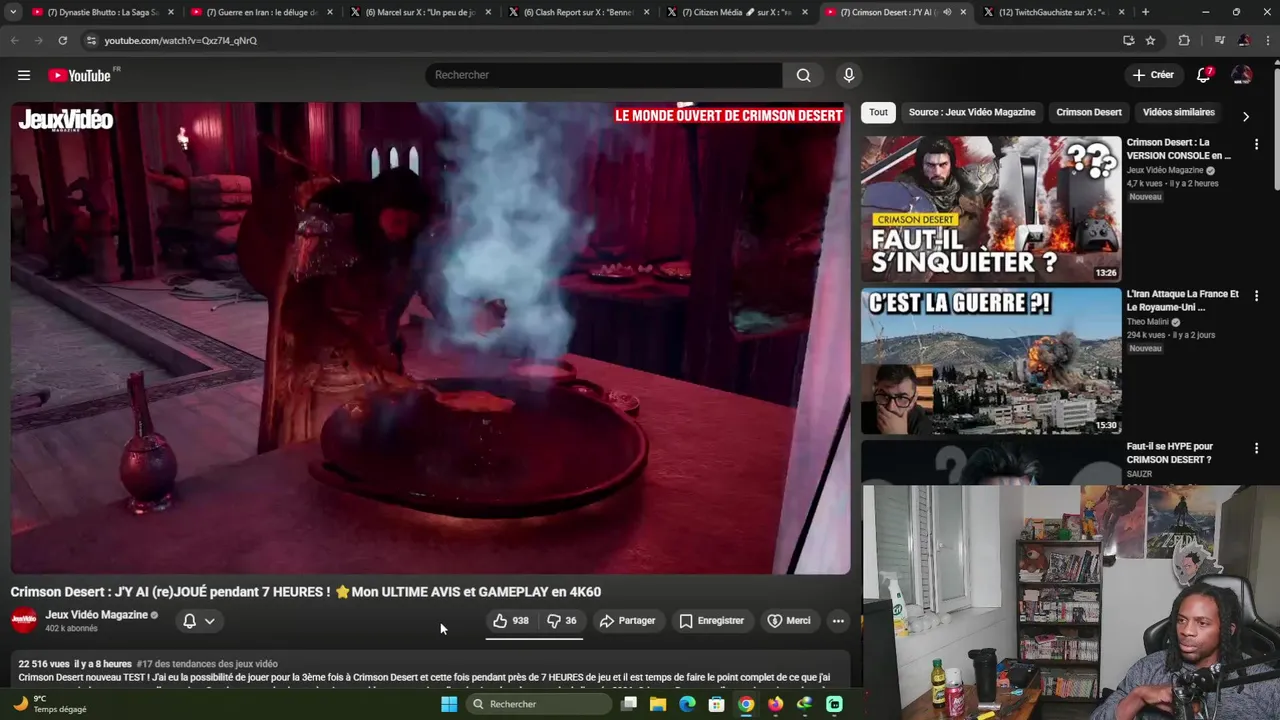Open options for L'Iran Attaque La France video
This screenshot has height=720, width=1280.
pos(1256,297)
